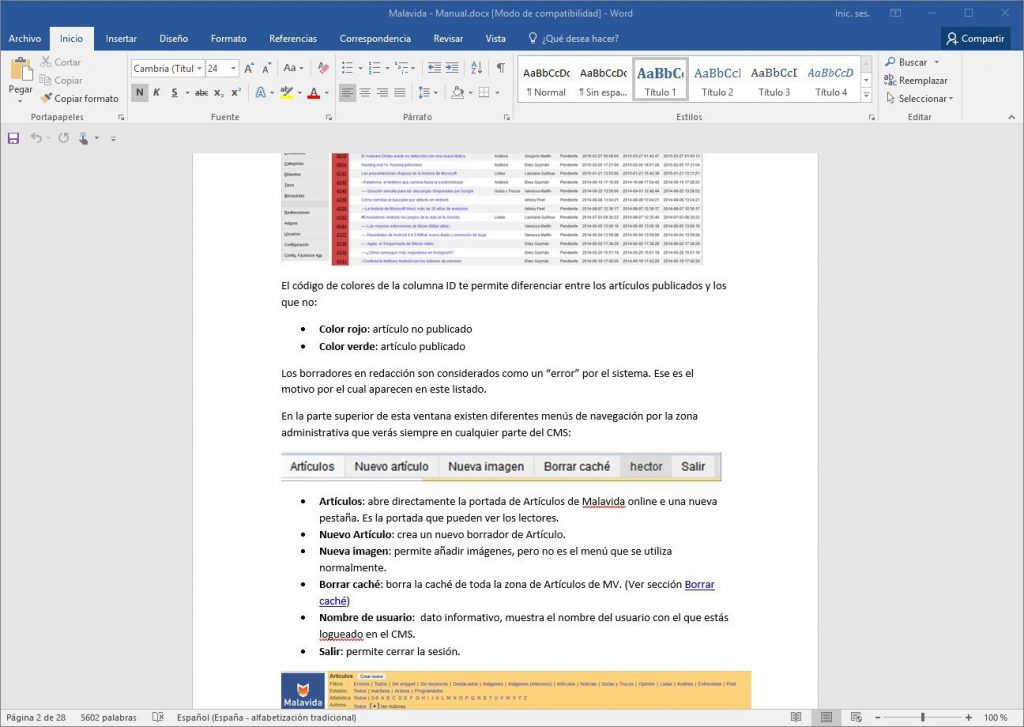Click the touch/mouse mode icon
This screenshot has height=727, width=1024.
pyautogui.click(x=84, y=138)
